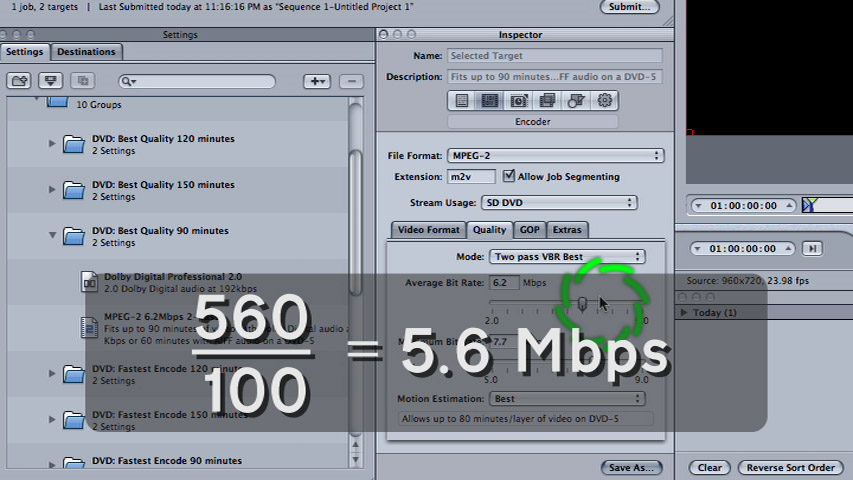This screenshot has width=853, height=480.
Task: Open the Summary pane icon in Inspector
Action: (461, 101)
